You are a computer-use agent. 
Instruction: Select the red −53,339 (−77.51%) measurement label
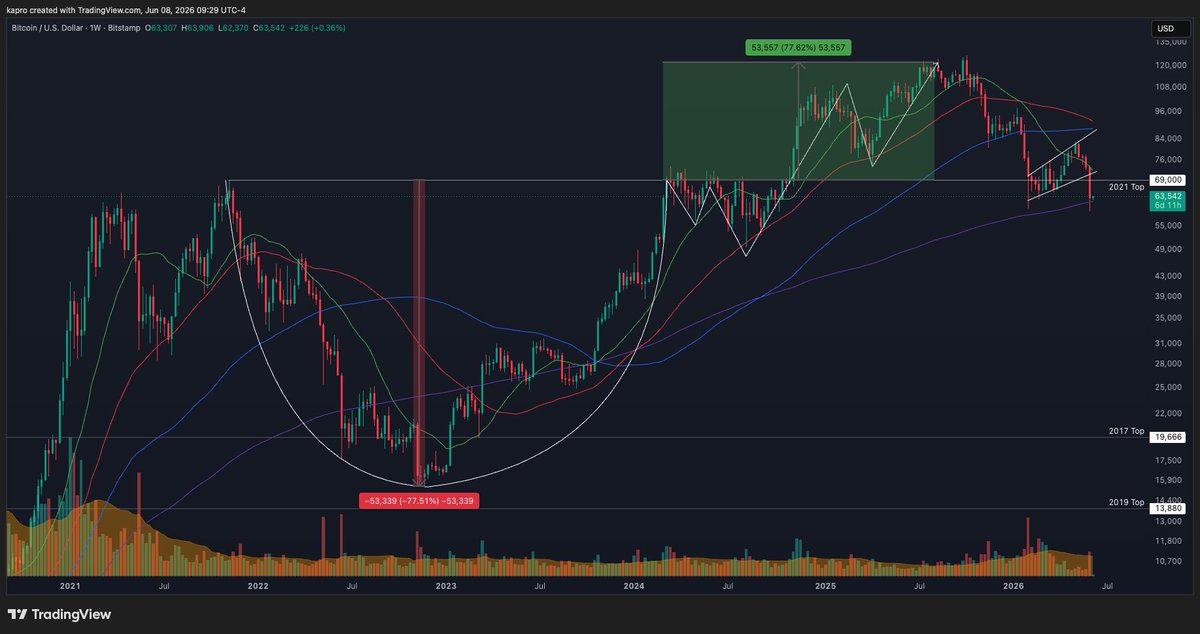click(x=420, y=500)
